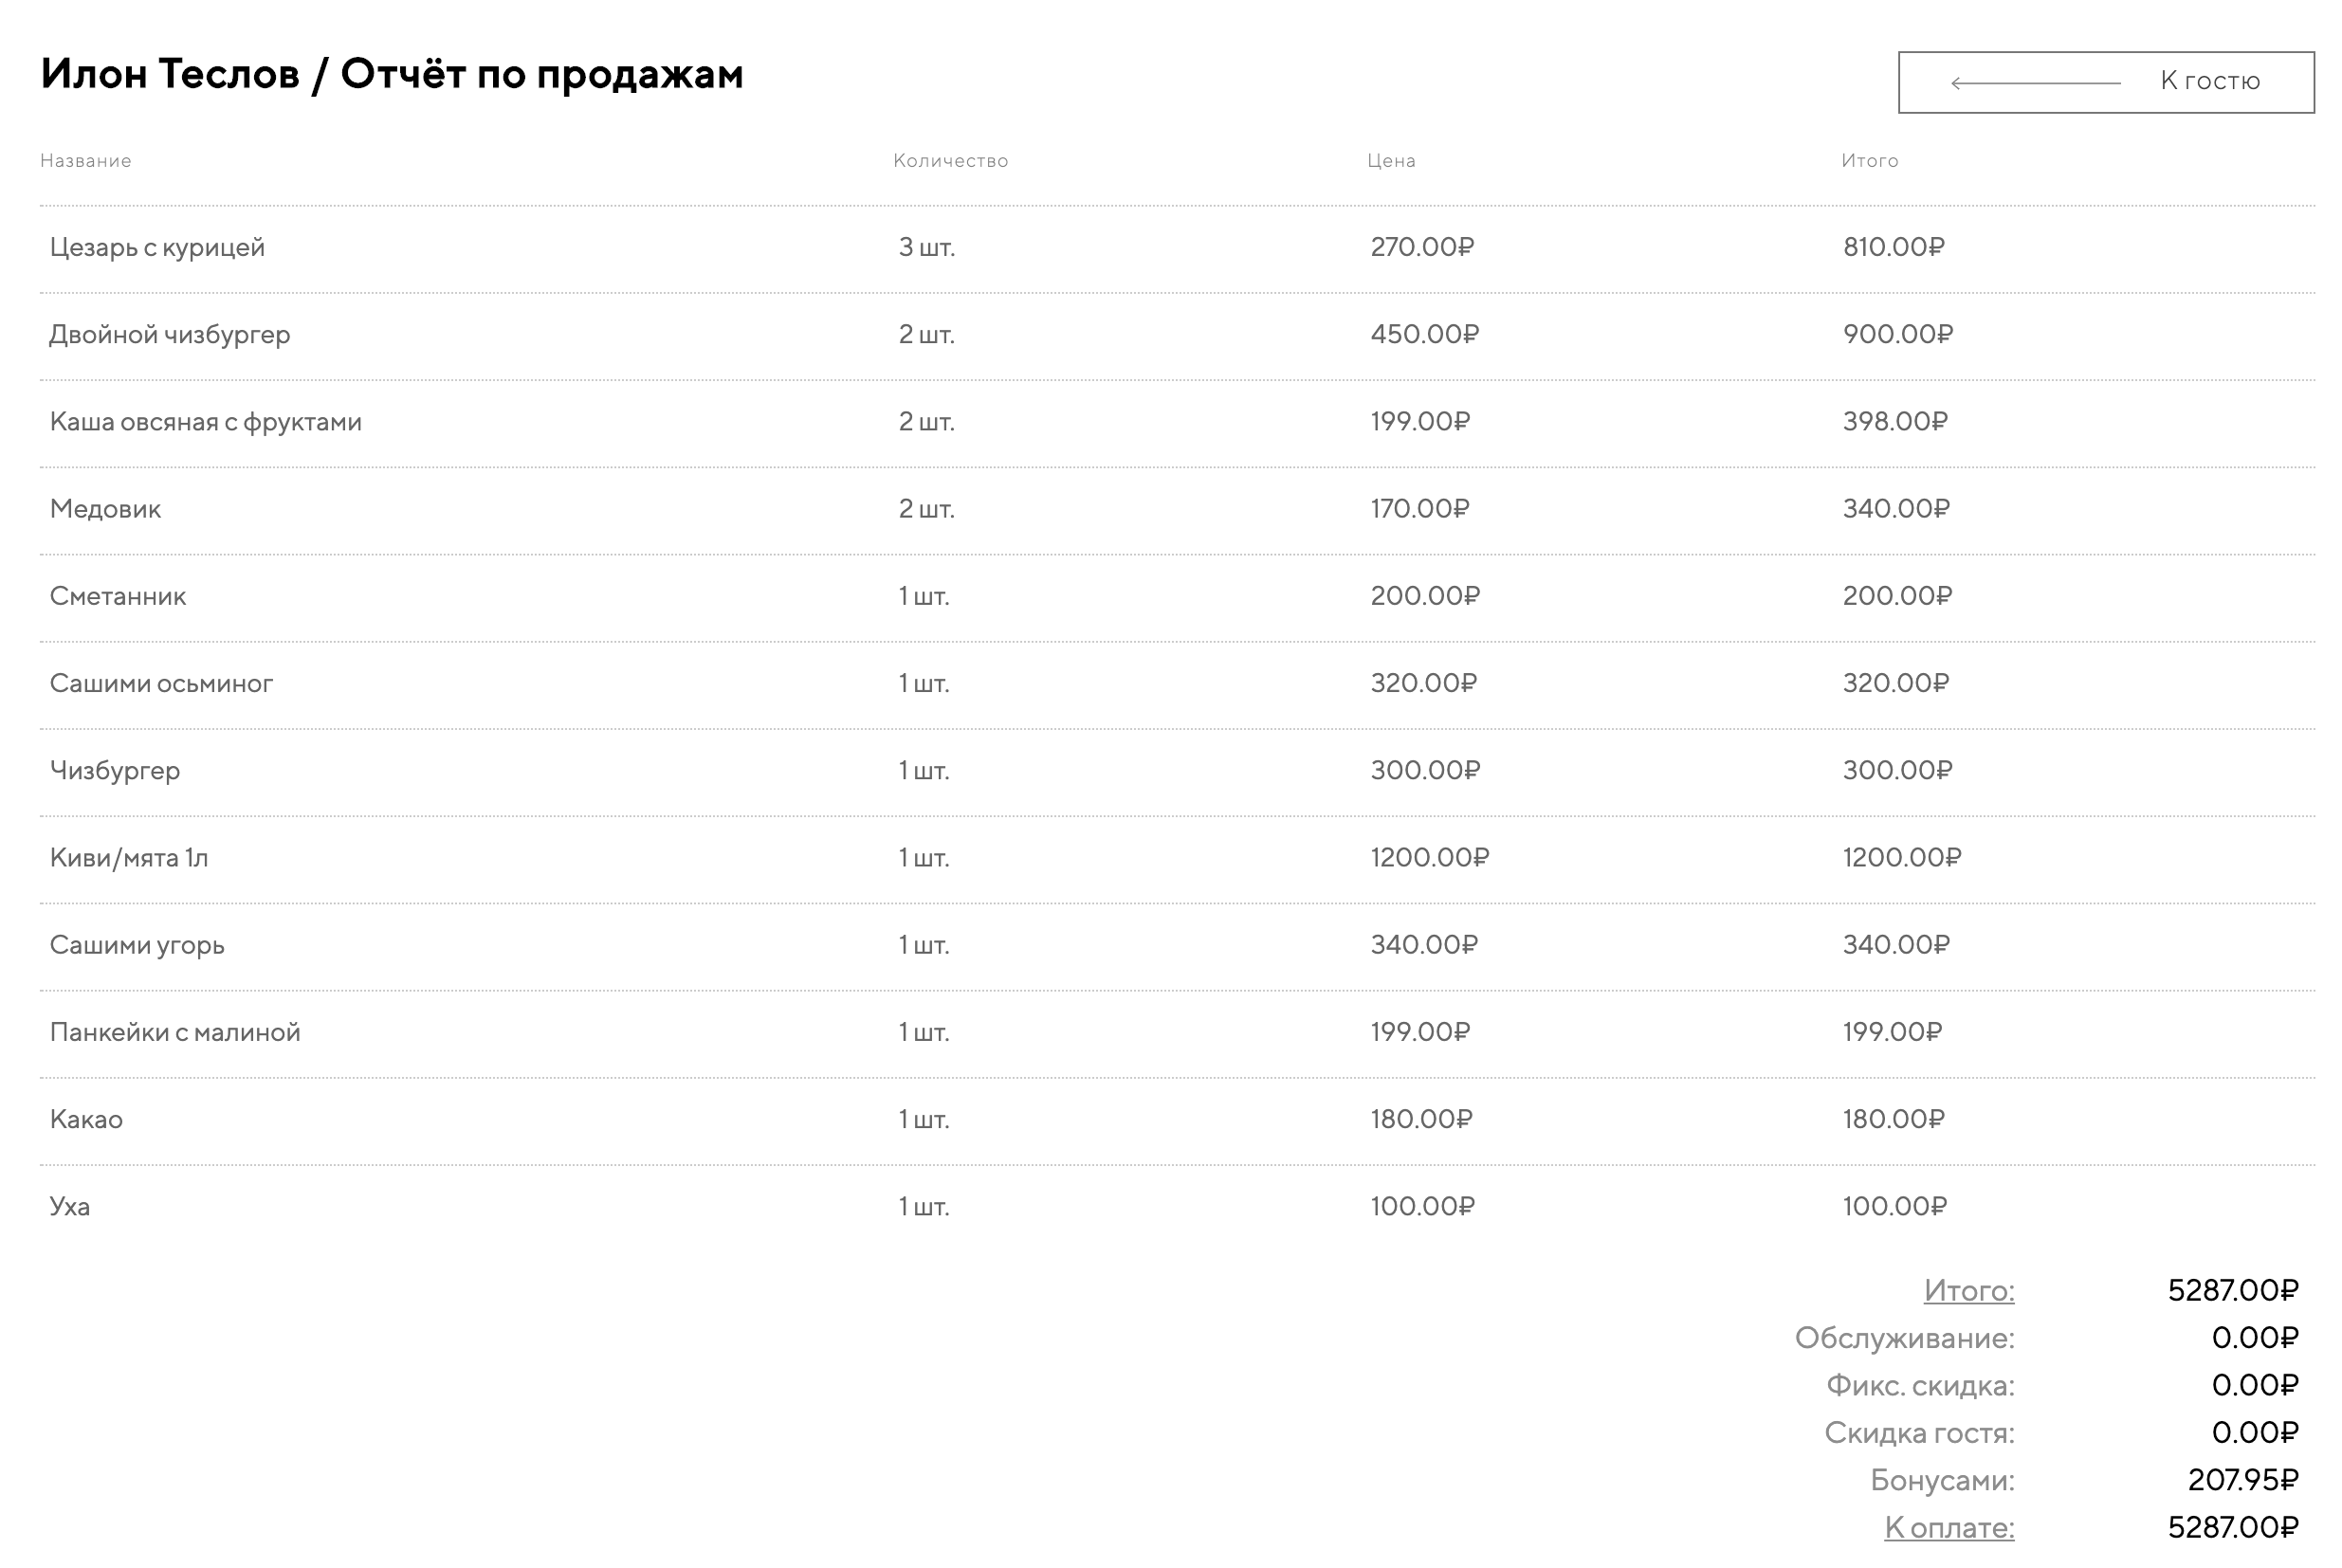Click the Цена column header
The image size is (2342, 1568).
1391,161
